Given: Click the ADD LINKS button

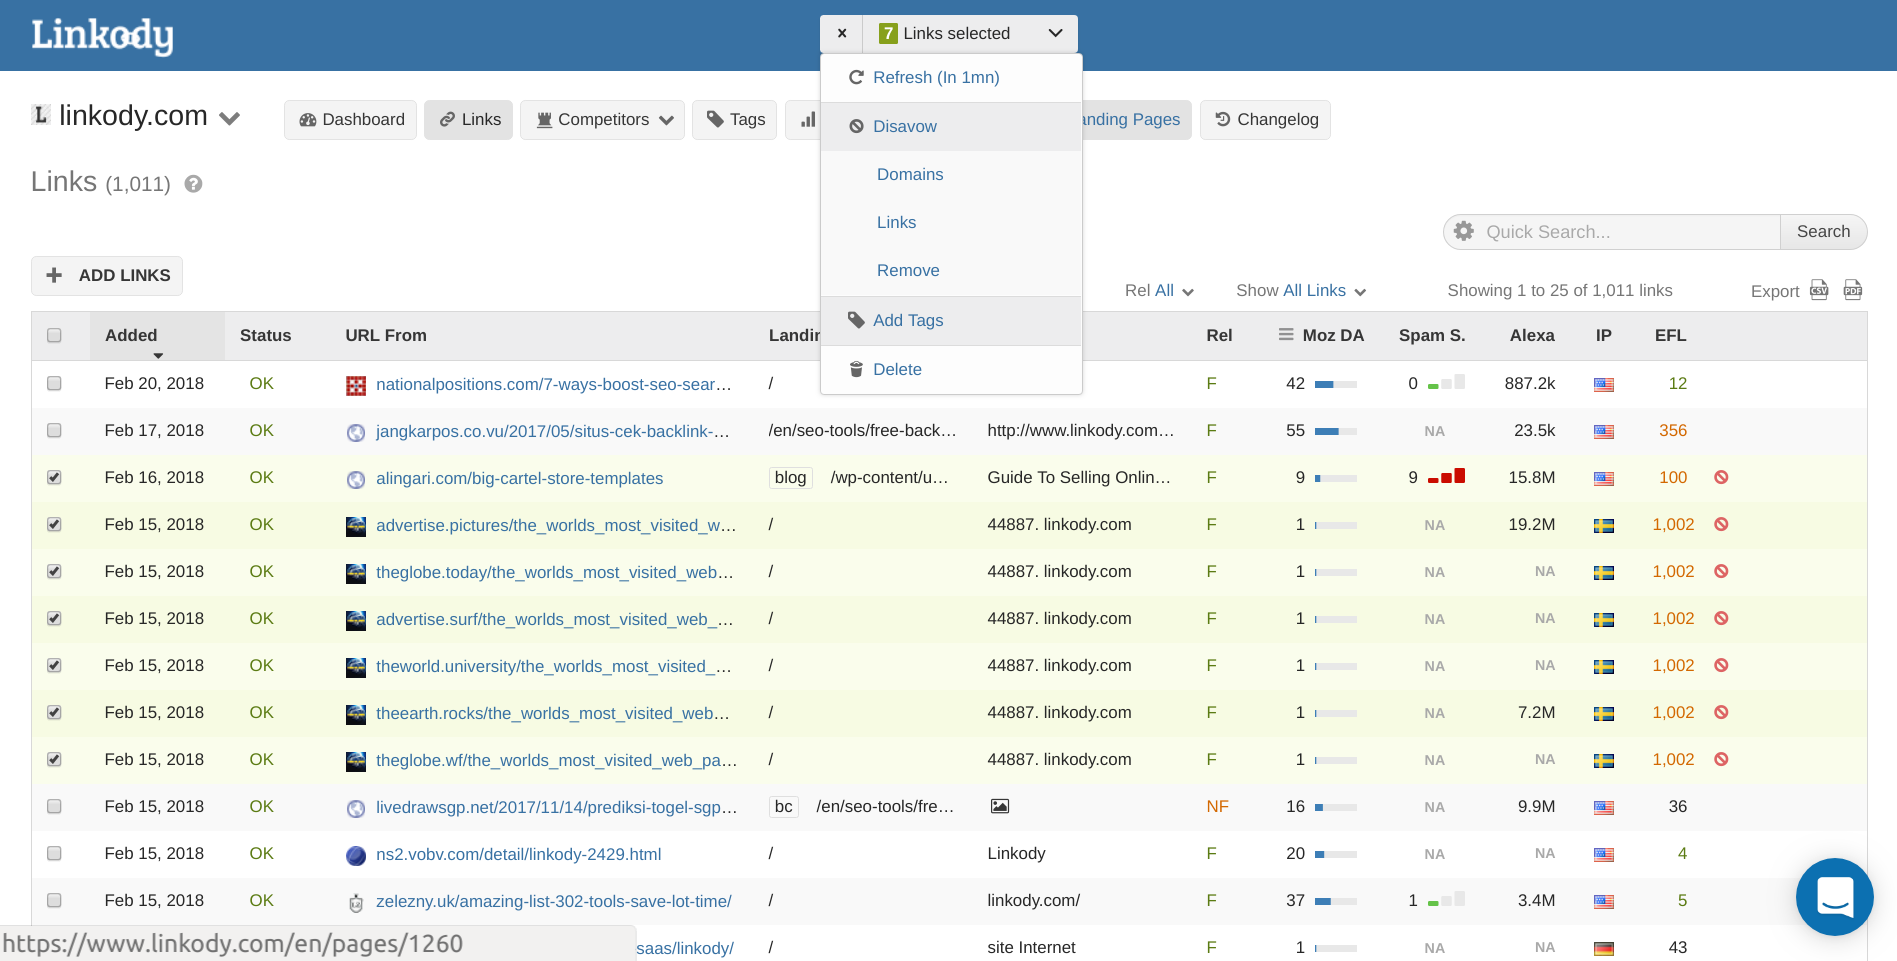Looking at the screenshot, I should 107,275.
